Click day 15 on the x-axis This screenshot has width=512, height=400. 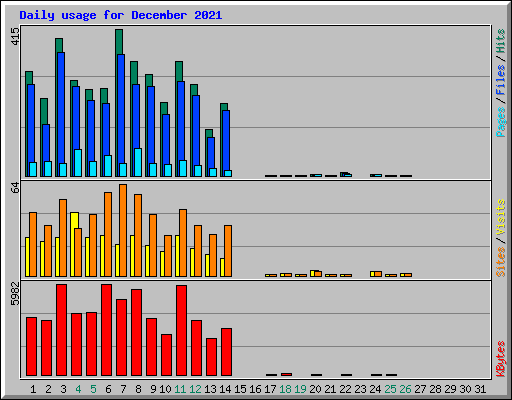(240, 389)
